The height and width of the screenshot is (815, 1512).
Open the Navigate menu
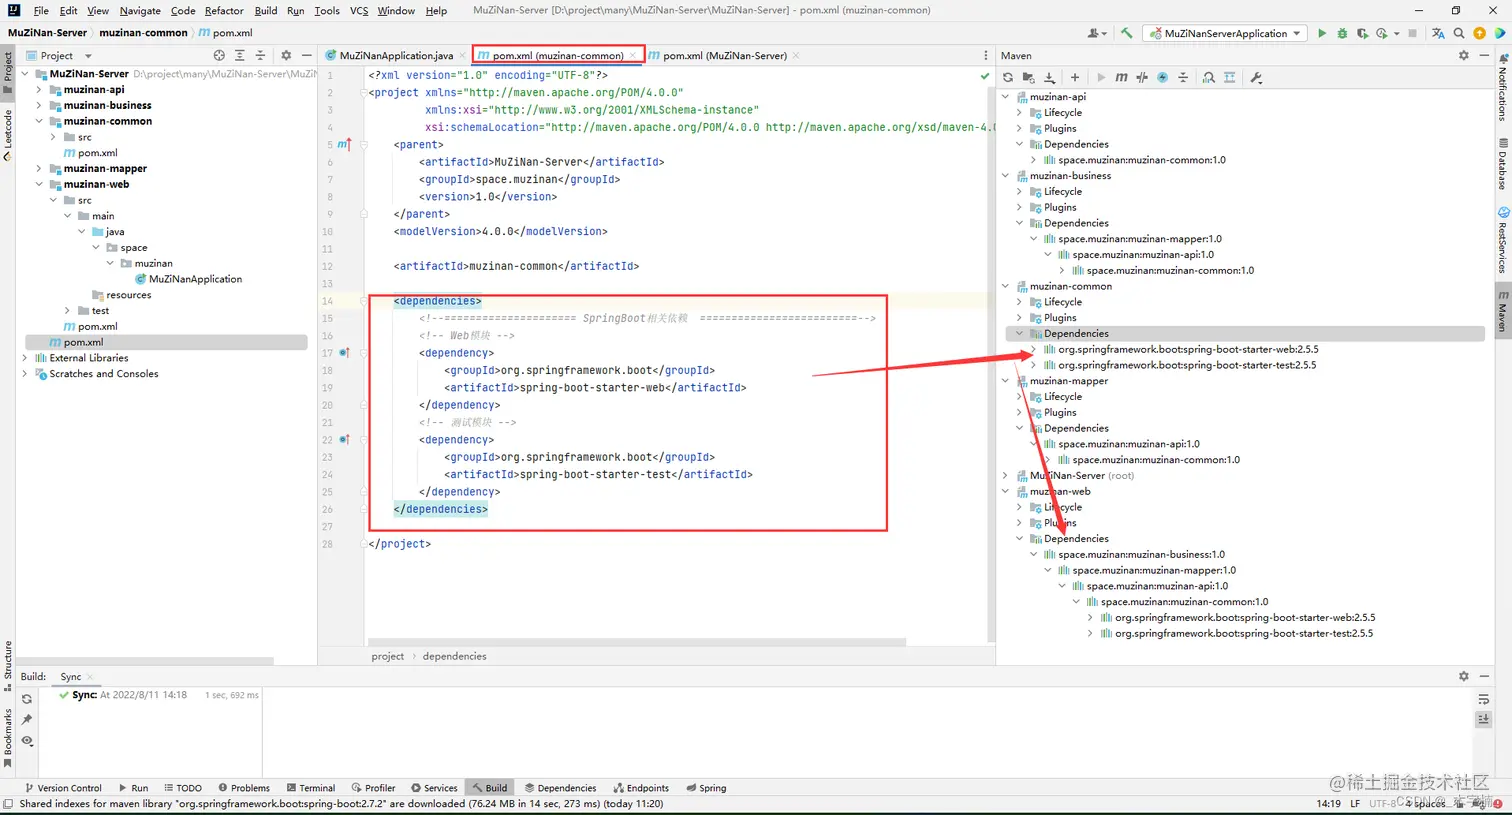click(x=140, y=10)
